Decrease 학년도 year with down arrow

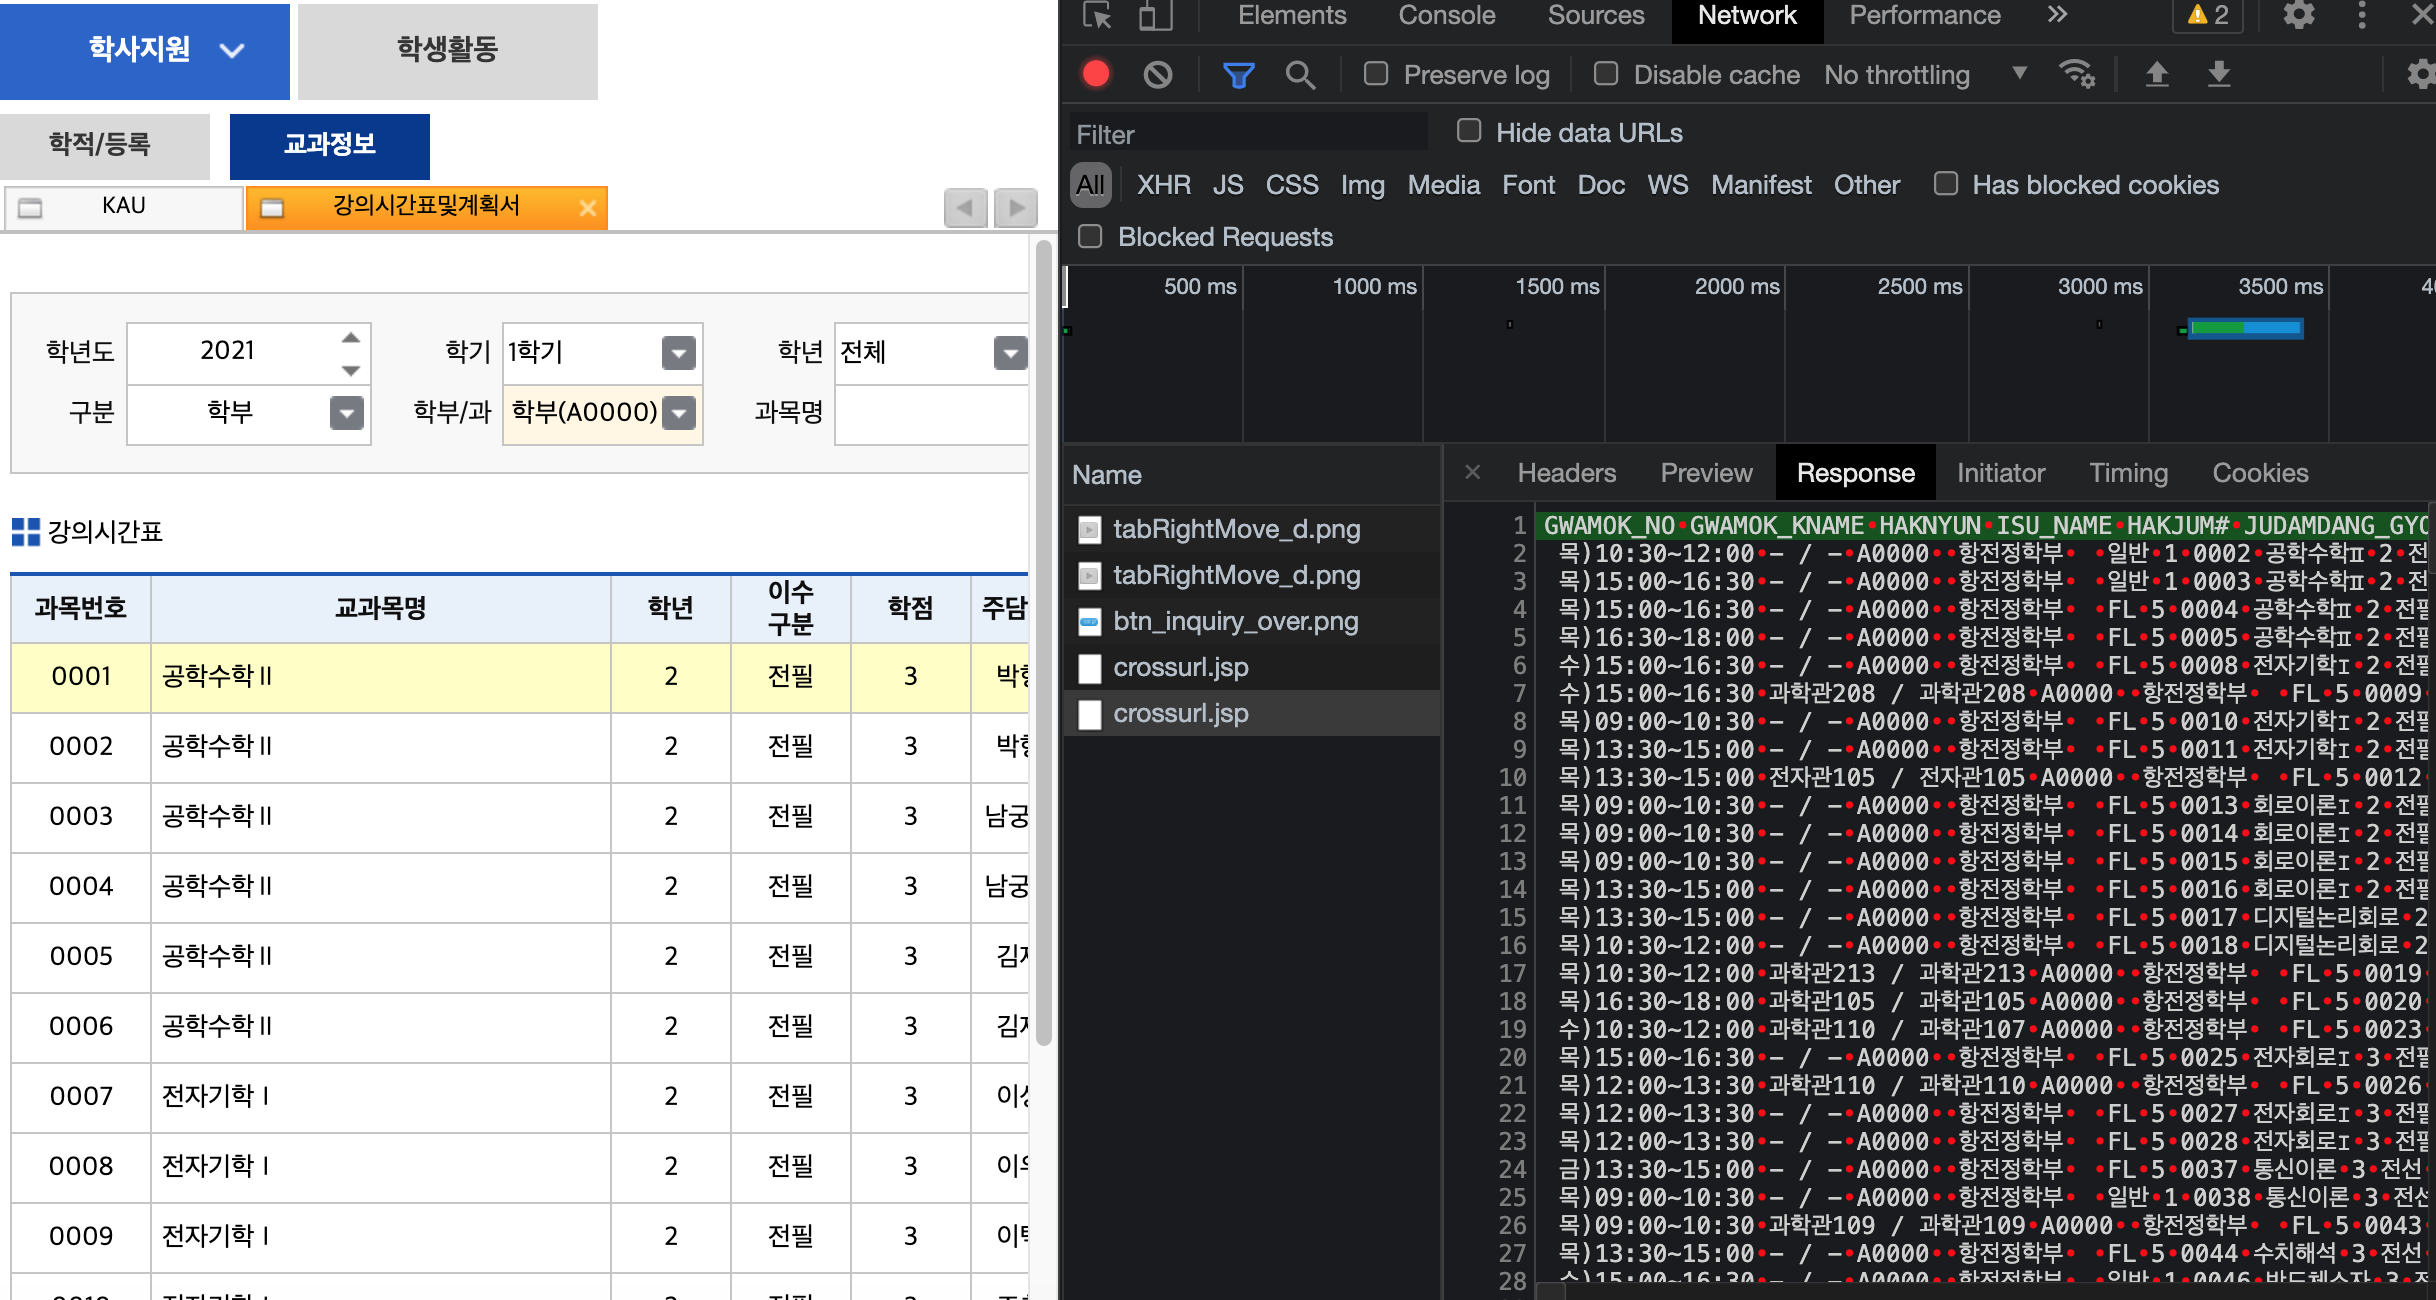[x=350, y=370]
